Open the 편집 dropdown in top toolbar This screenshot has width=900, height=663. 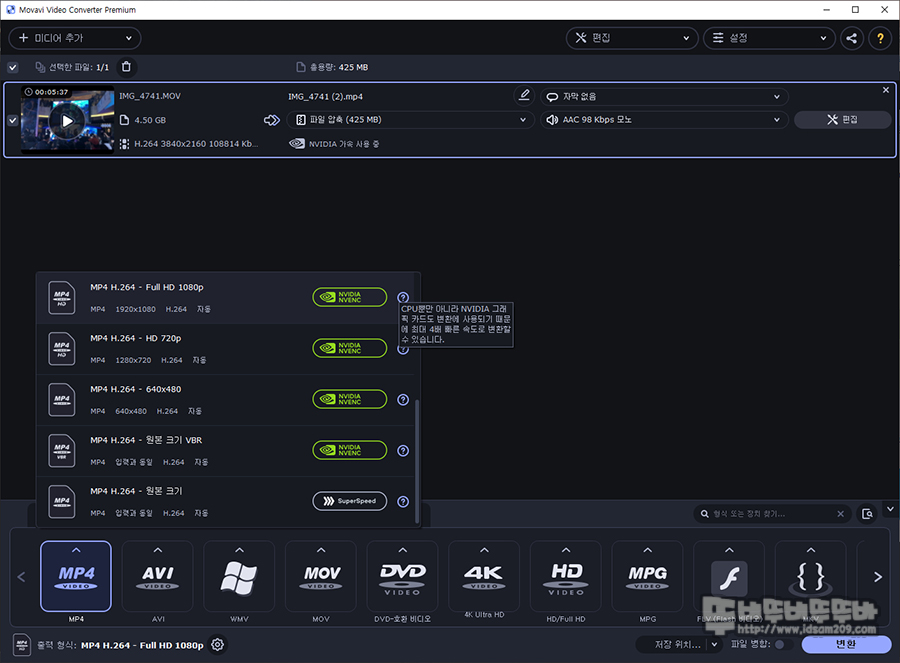pyautogui.click(x=632, y=38)
